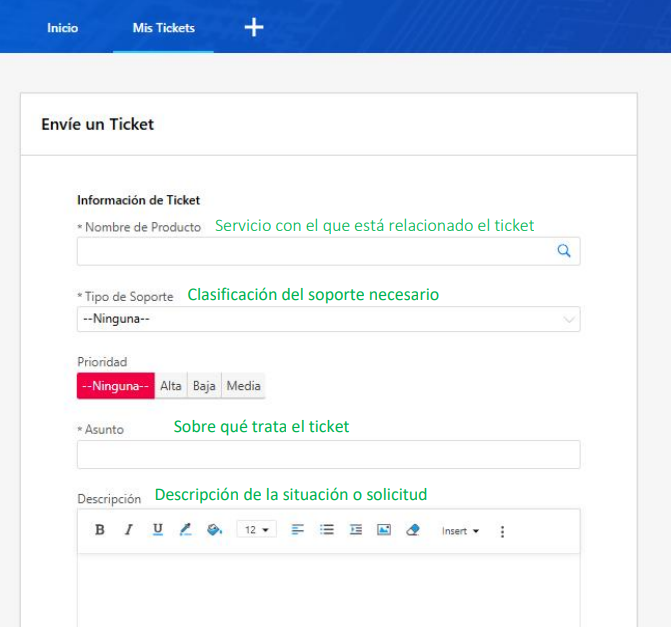Insert a bulleted list
Image resolution: width=671 pixels, height=627 pixels.
(326, 530)
